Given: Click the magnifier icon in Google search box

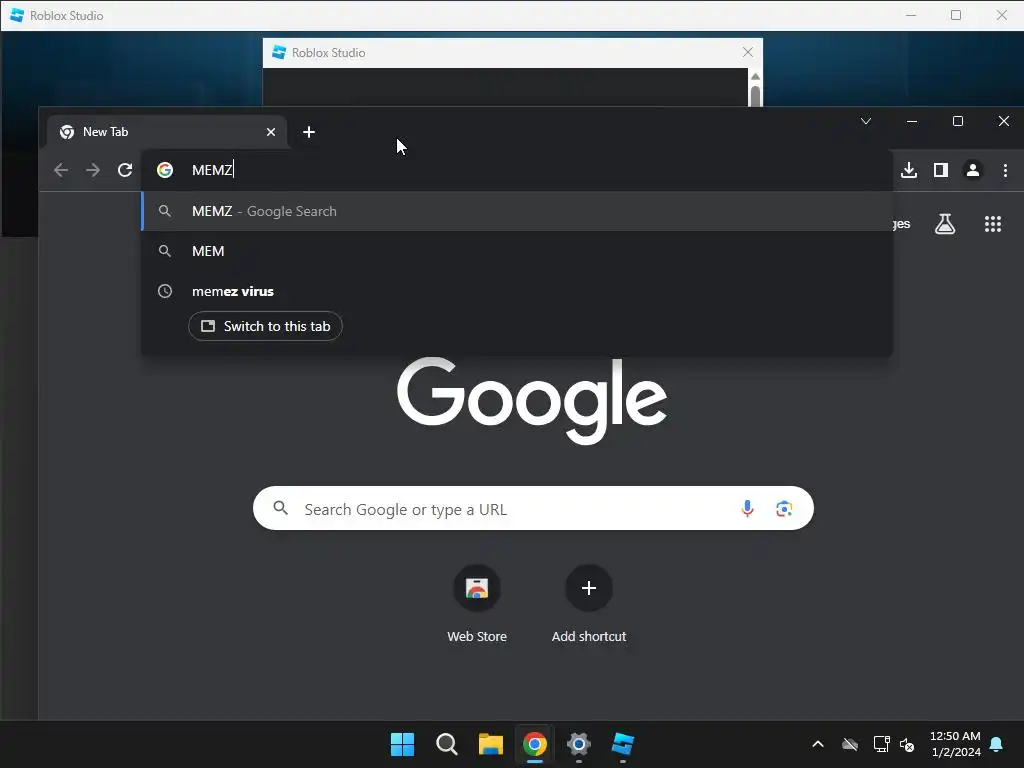Looking at the screenshot, I should coord(280,507).
